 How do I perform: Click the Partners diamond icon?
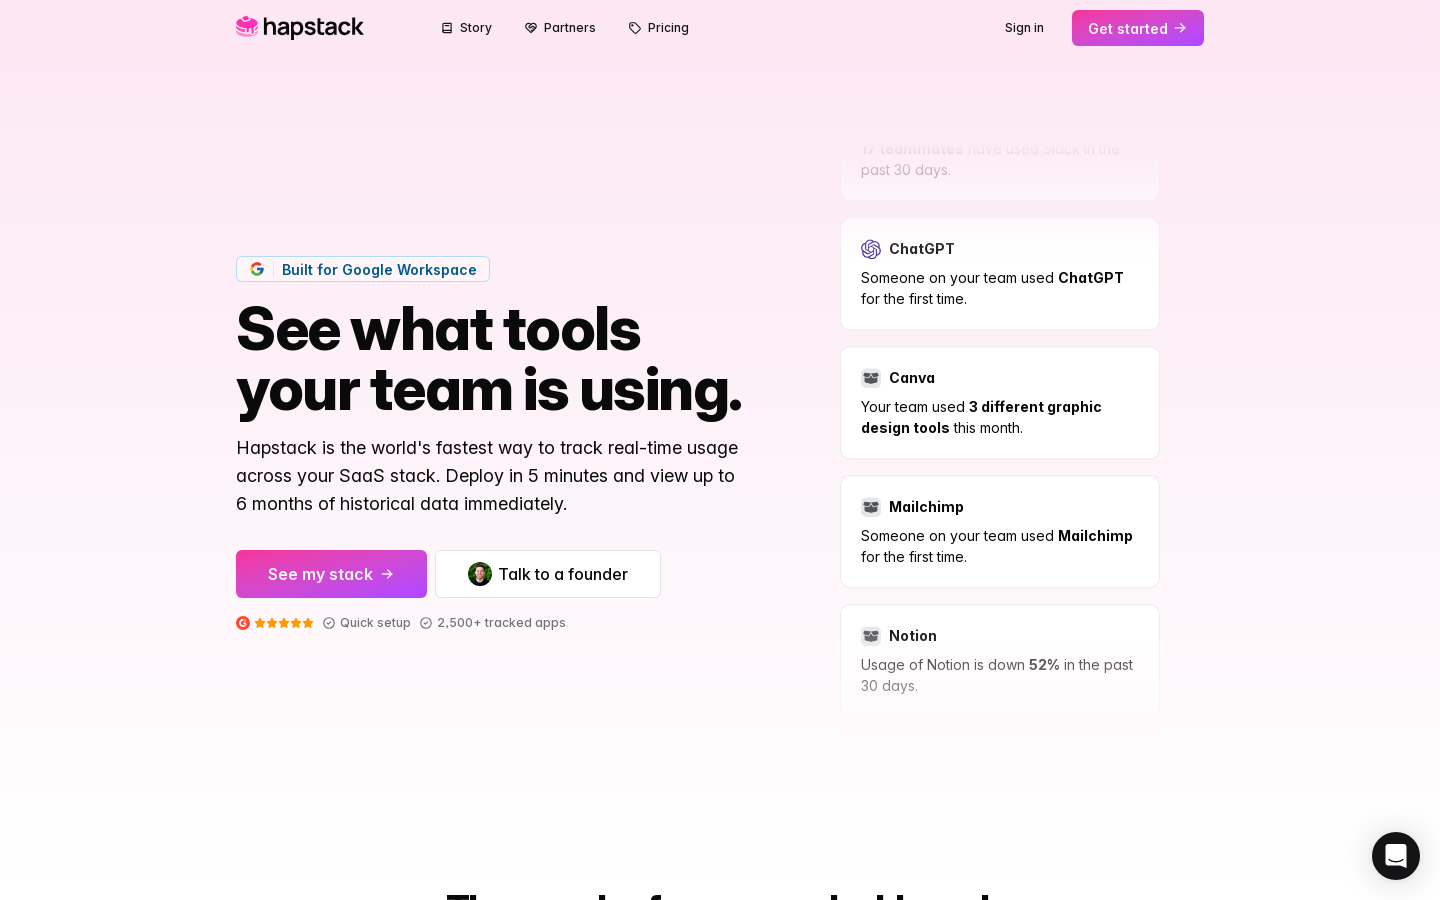click(x=531, y=28)
